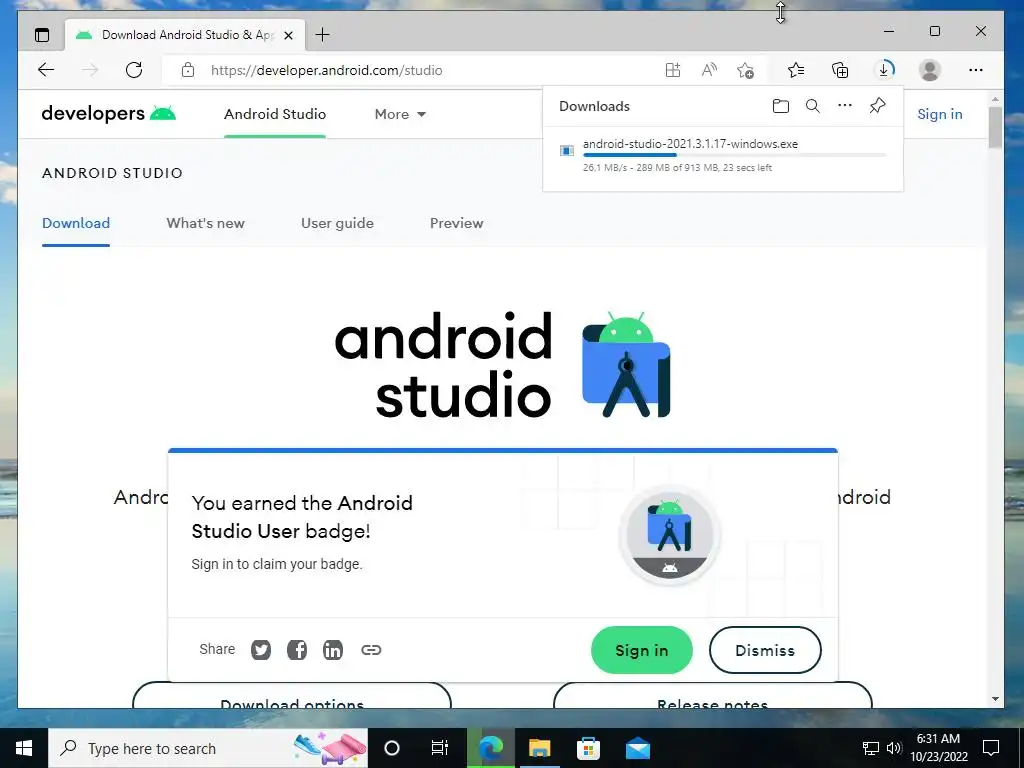Click the Sign in link in the header

point(939,114)
